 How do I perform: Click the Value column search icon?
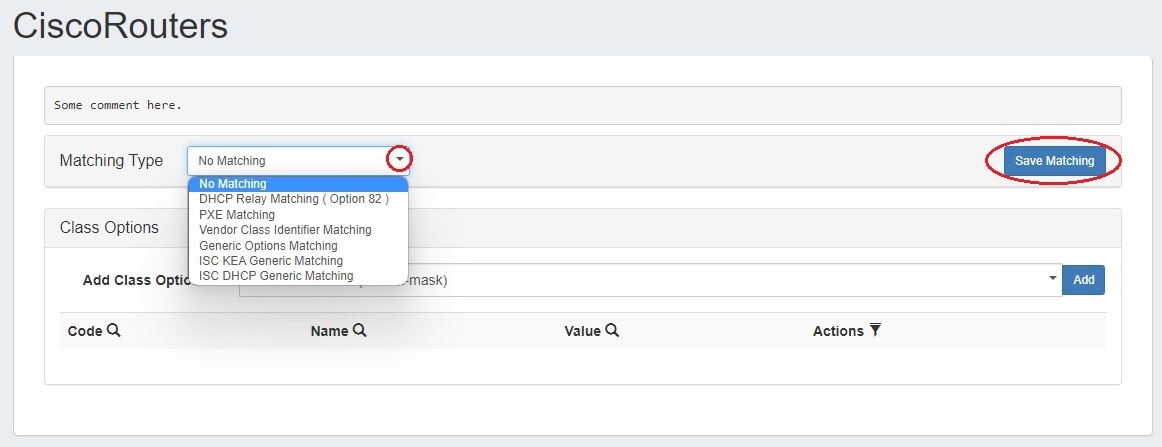tap(612, 330)
